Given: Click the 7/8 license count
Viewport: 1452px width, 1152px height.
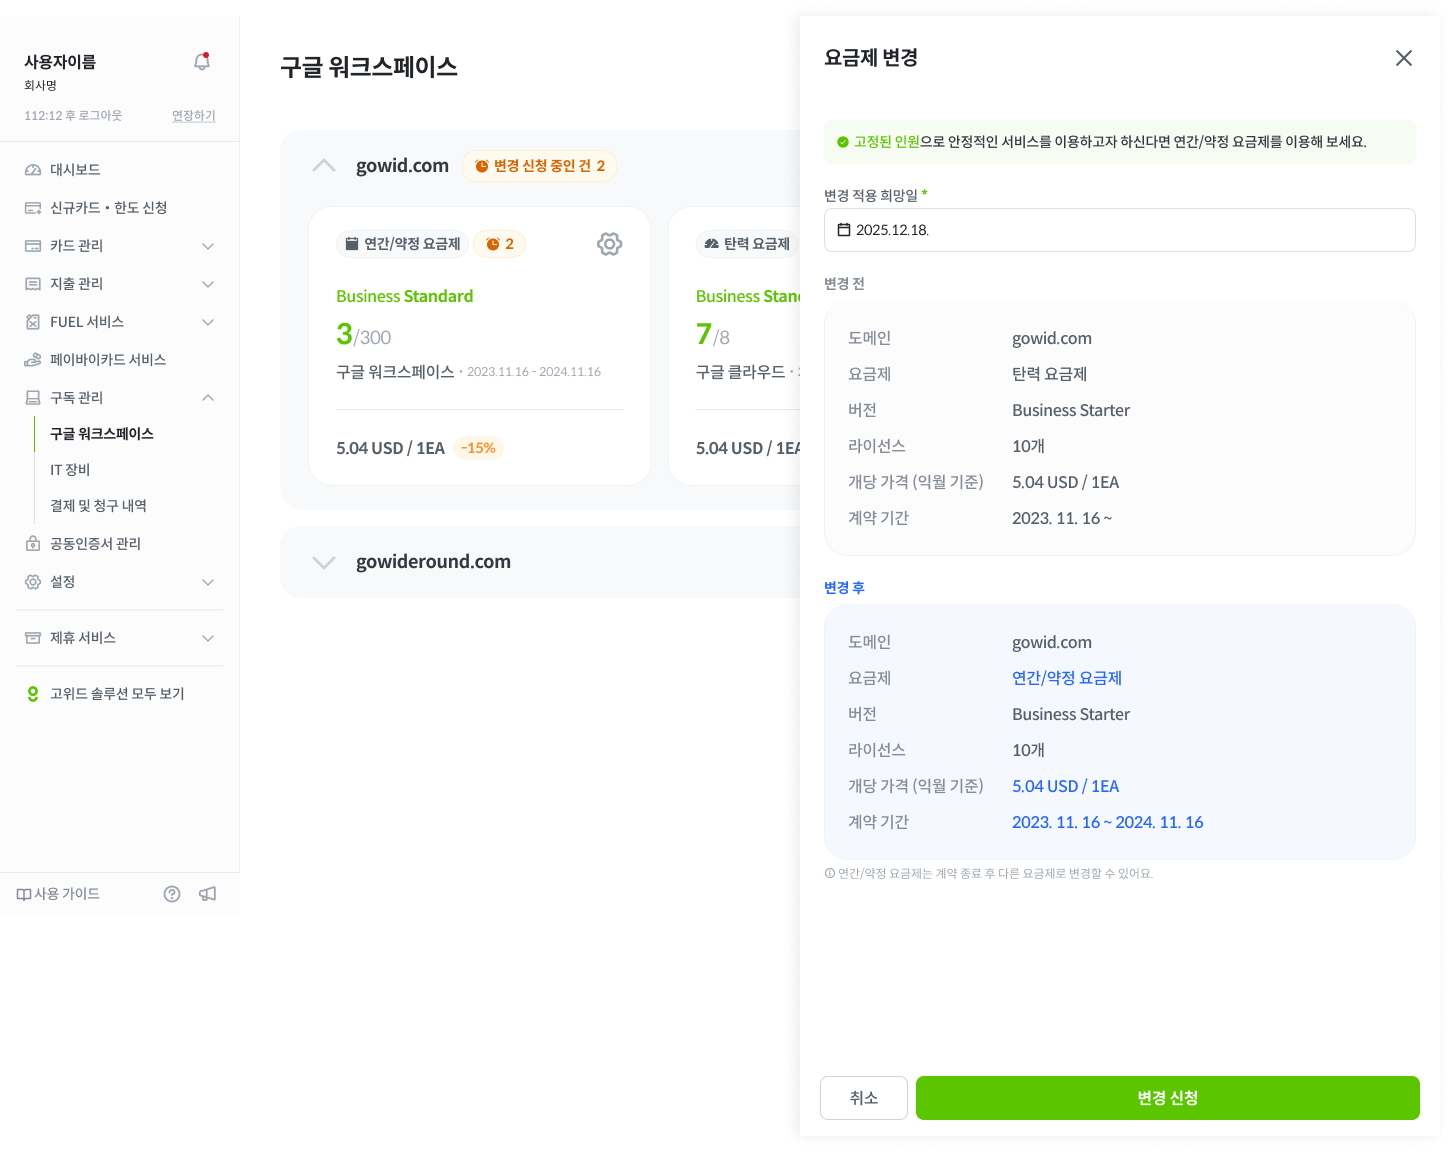Looking at the screenshot, I should (x=713, y=334).
